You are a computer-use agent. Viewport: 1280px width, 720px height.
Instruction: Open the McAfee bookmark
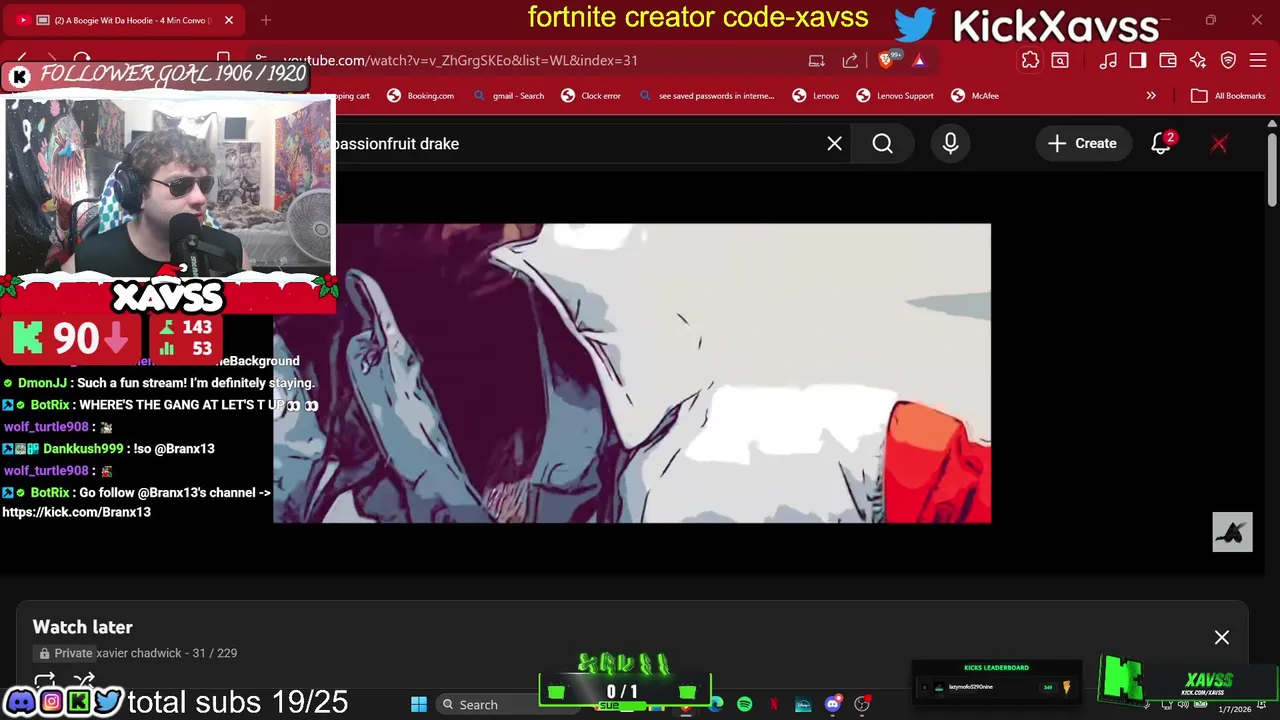point(975,96)
